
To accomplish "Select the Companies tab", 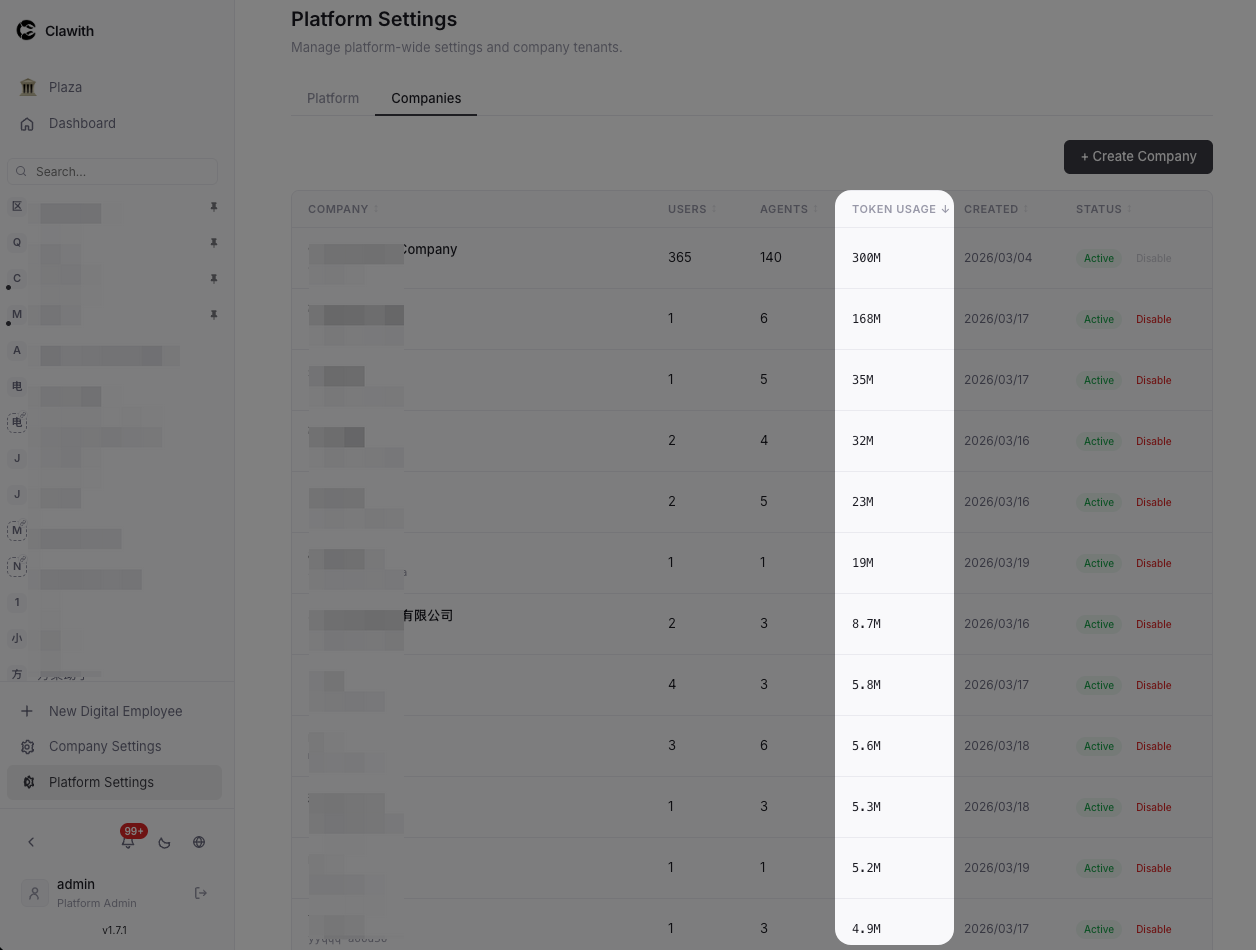I will tap(426, 98).
